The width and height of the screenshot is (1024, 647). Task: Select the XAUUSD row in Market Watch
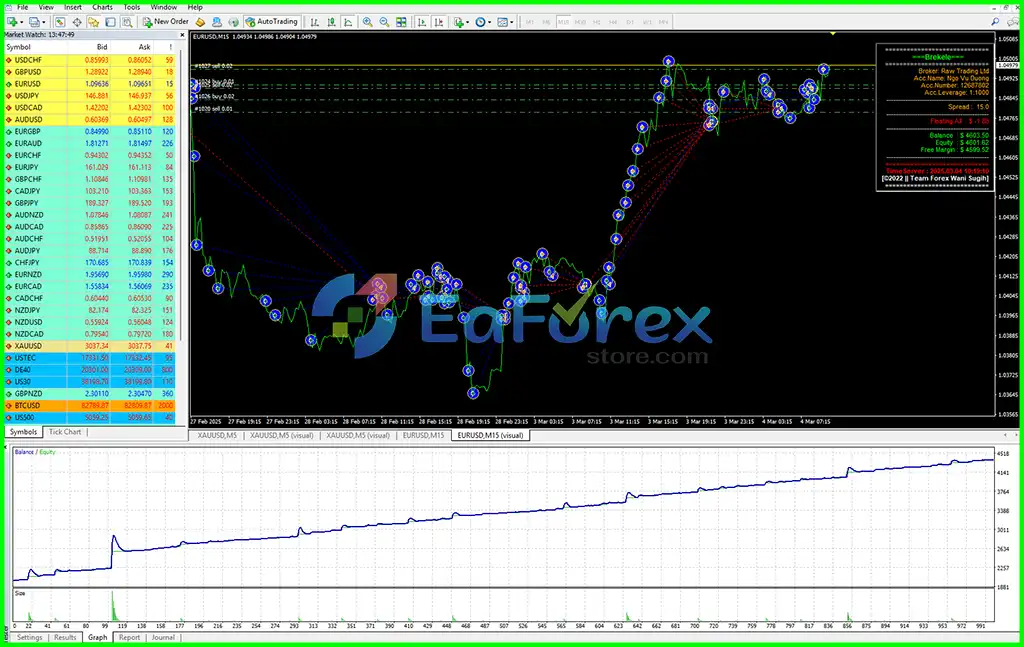pos(90,346)
